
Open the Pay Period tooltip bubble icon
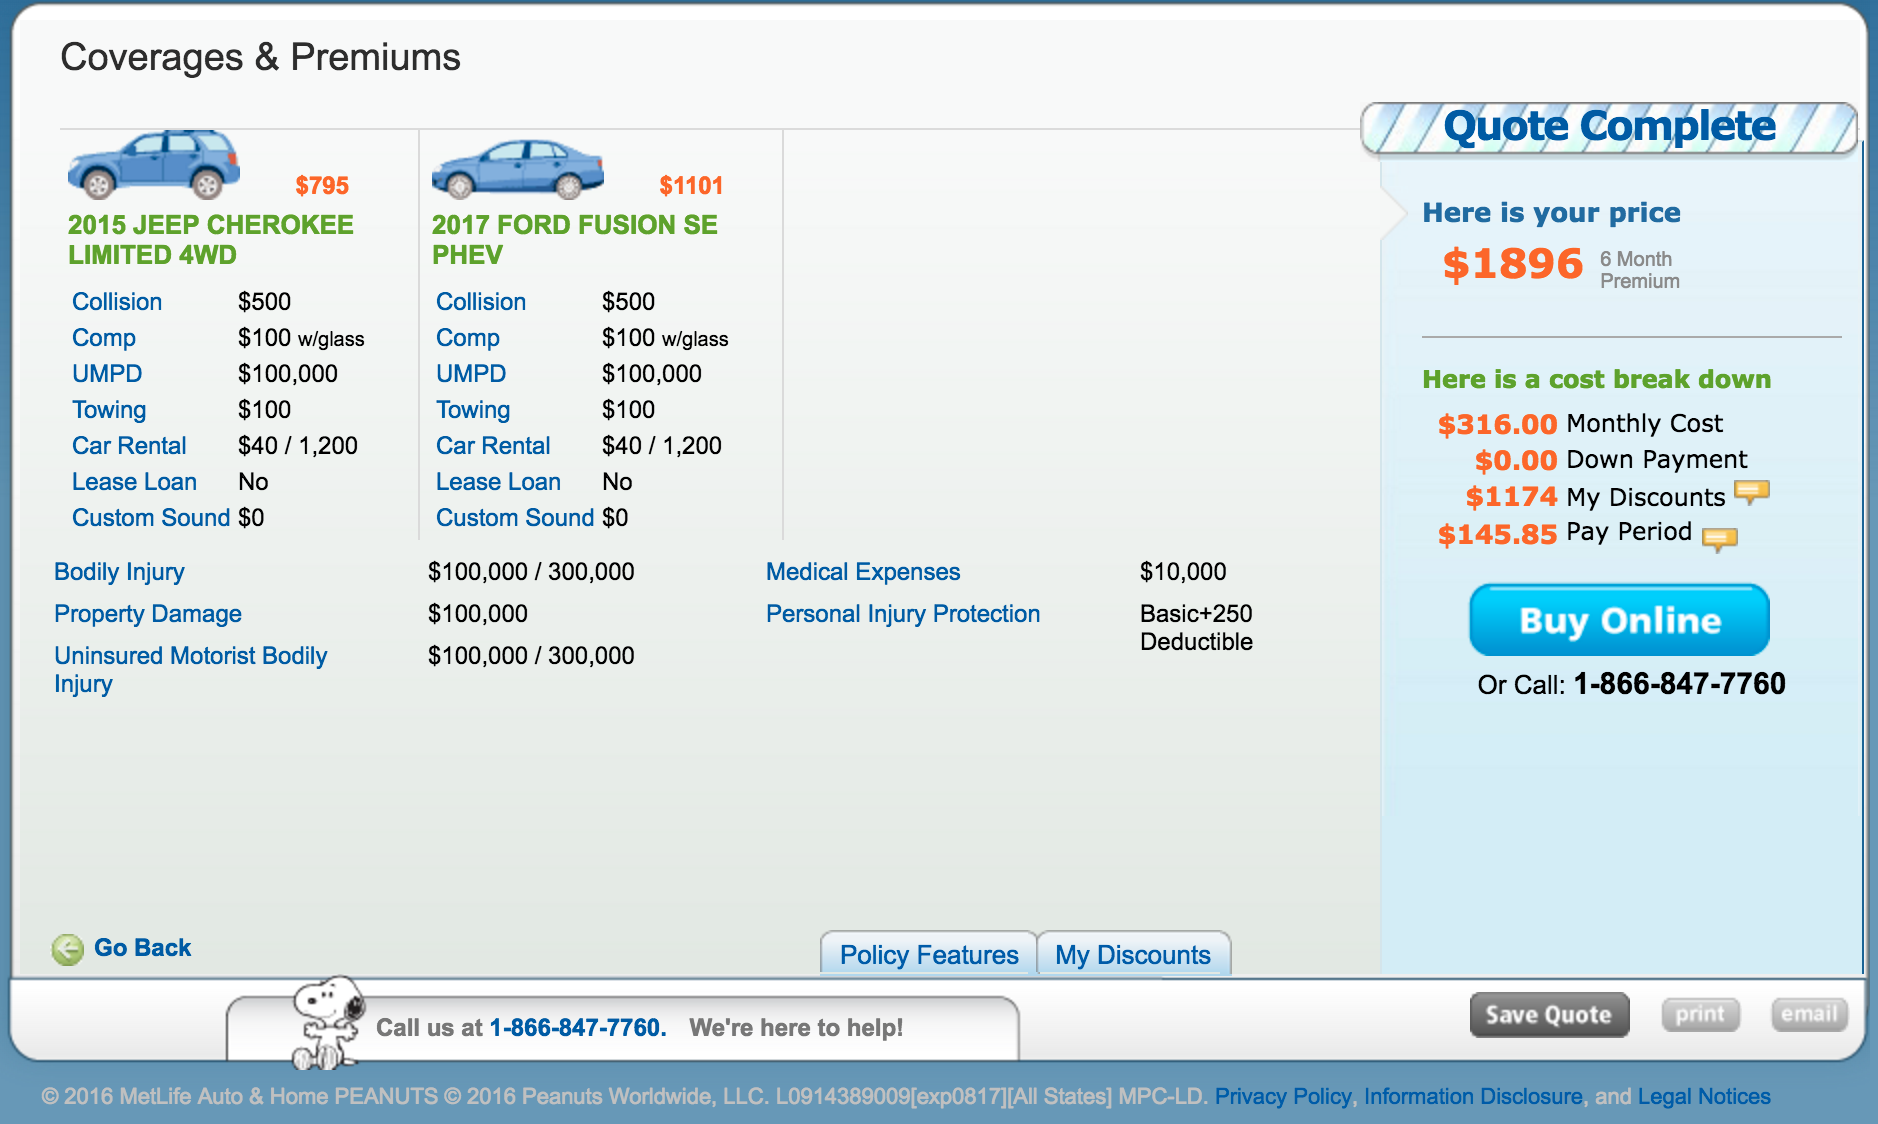pyautogui.click(x=1719, y=539)
